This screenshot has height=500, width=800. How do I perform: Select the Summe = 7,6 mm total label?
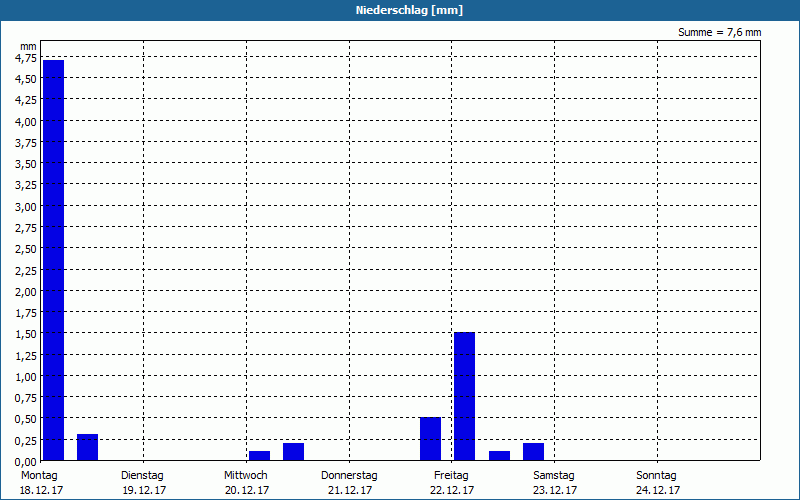pyautogui.click(x=719, y=32)
